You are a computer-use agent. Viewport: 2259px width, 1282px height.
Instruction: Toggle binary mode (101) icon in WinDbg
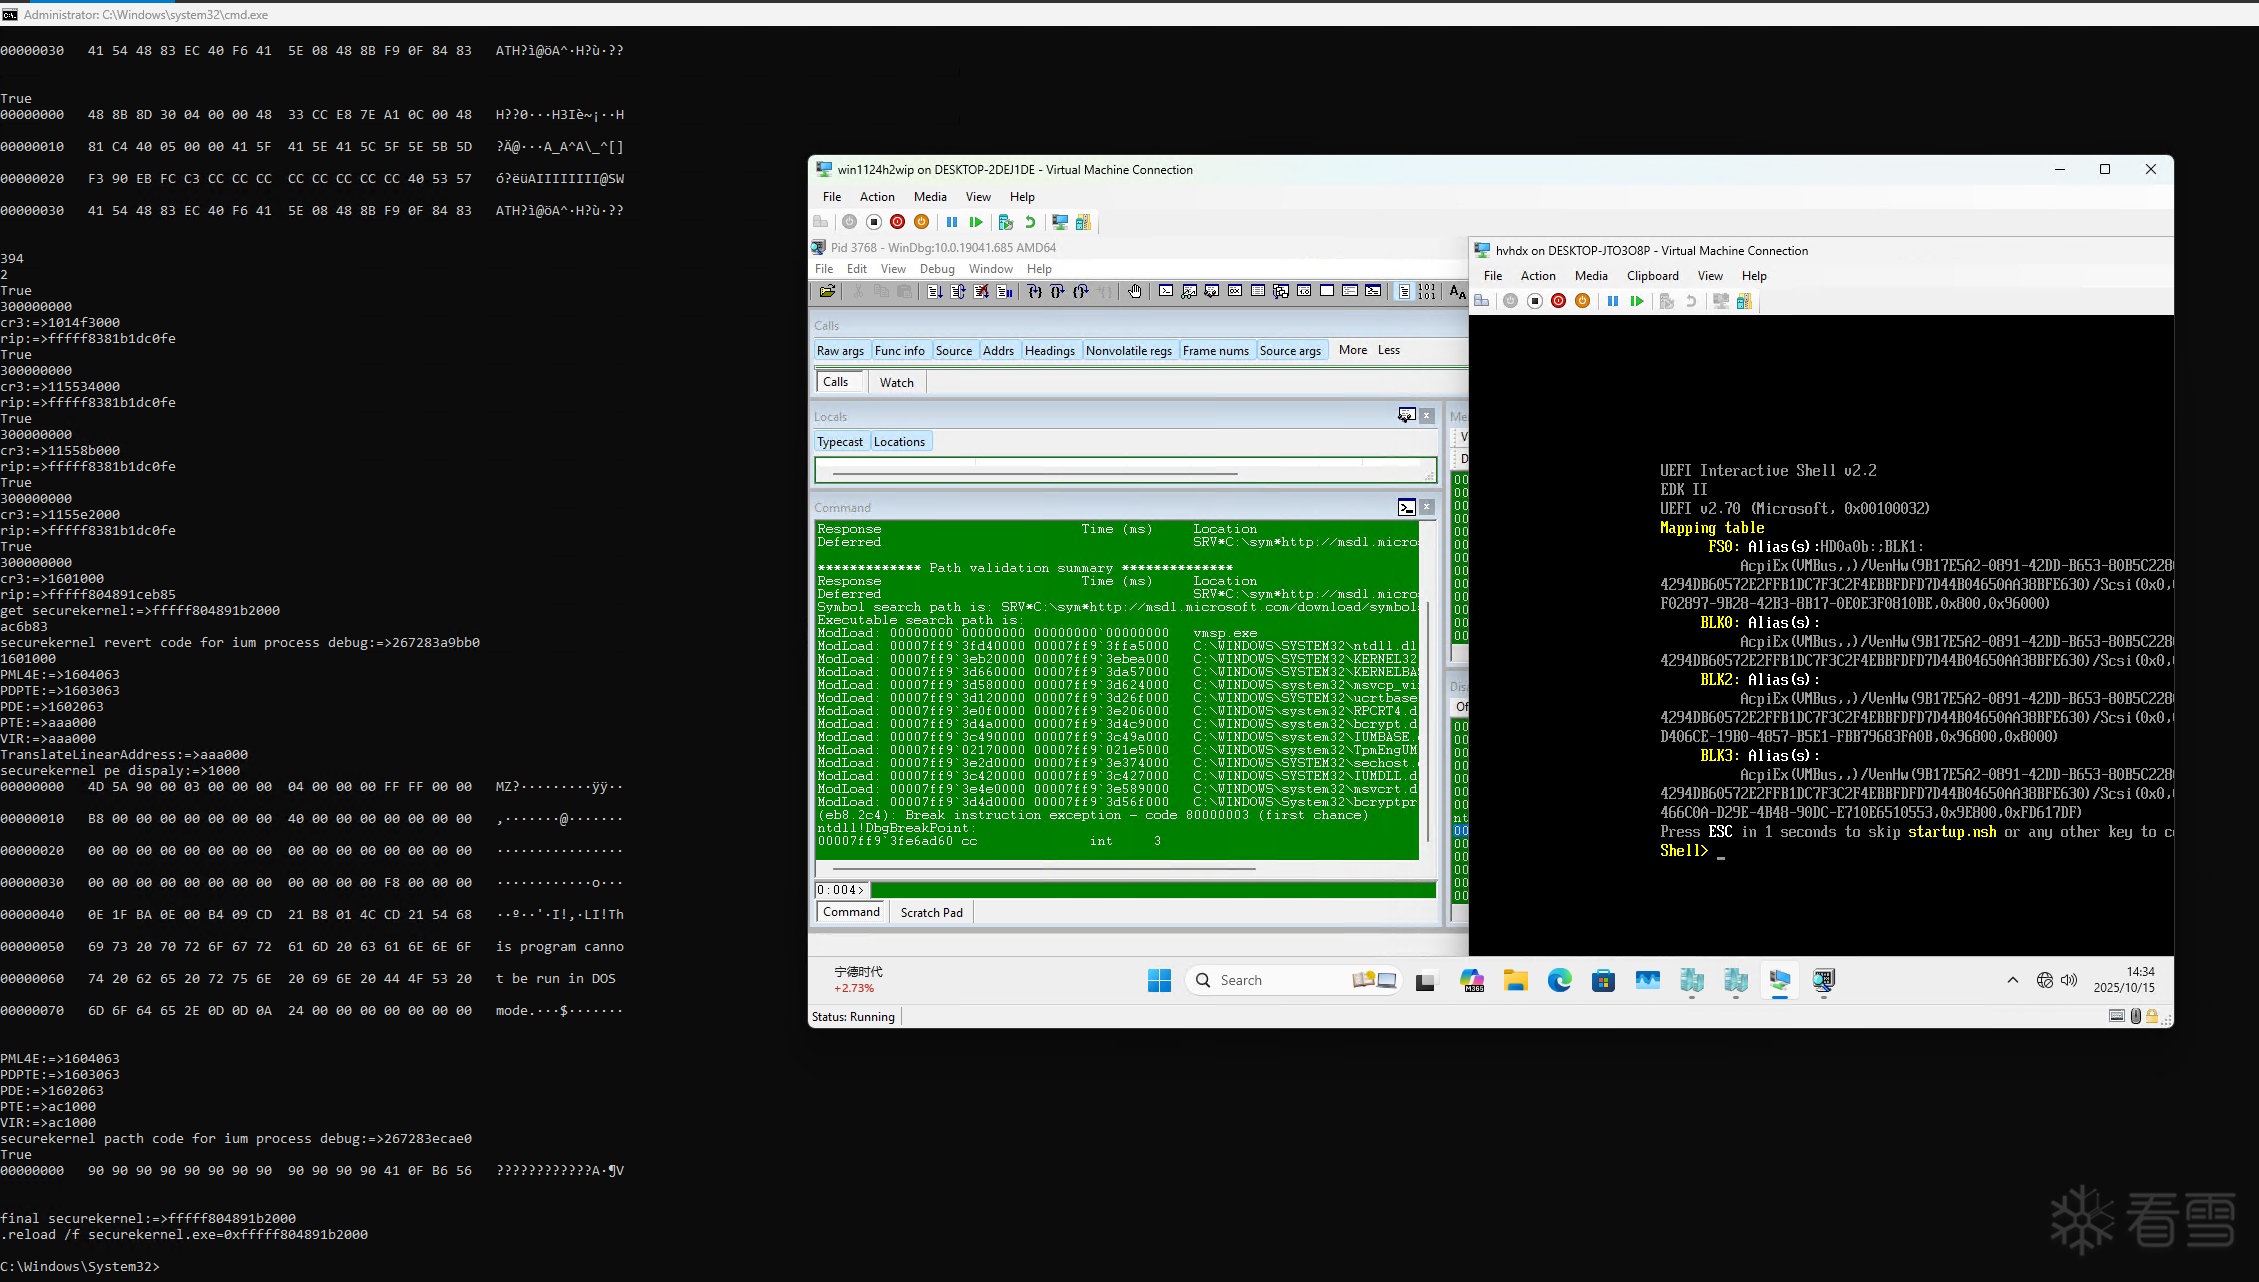click(x=1427, y=291)
